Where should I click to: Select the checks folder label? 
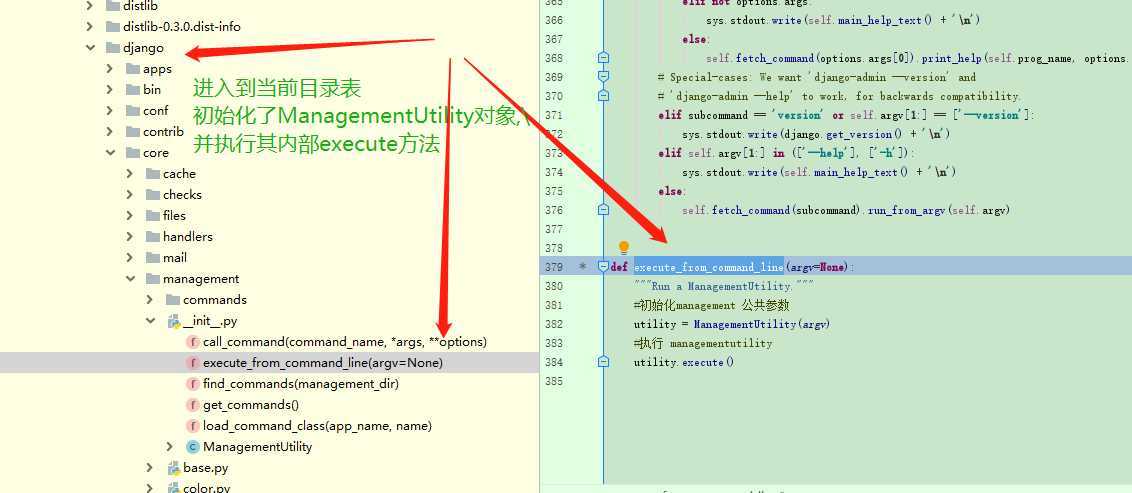coord(182,194)
